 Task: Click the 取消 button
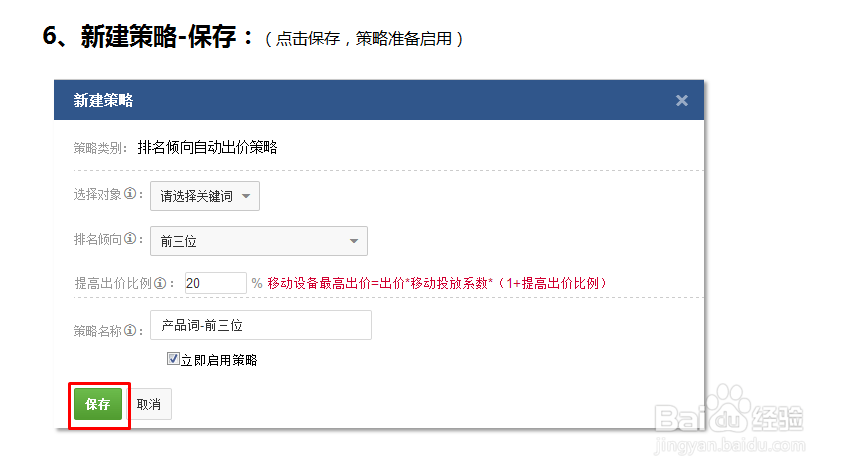[149, 404]
